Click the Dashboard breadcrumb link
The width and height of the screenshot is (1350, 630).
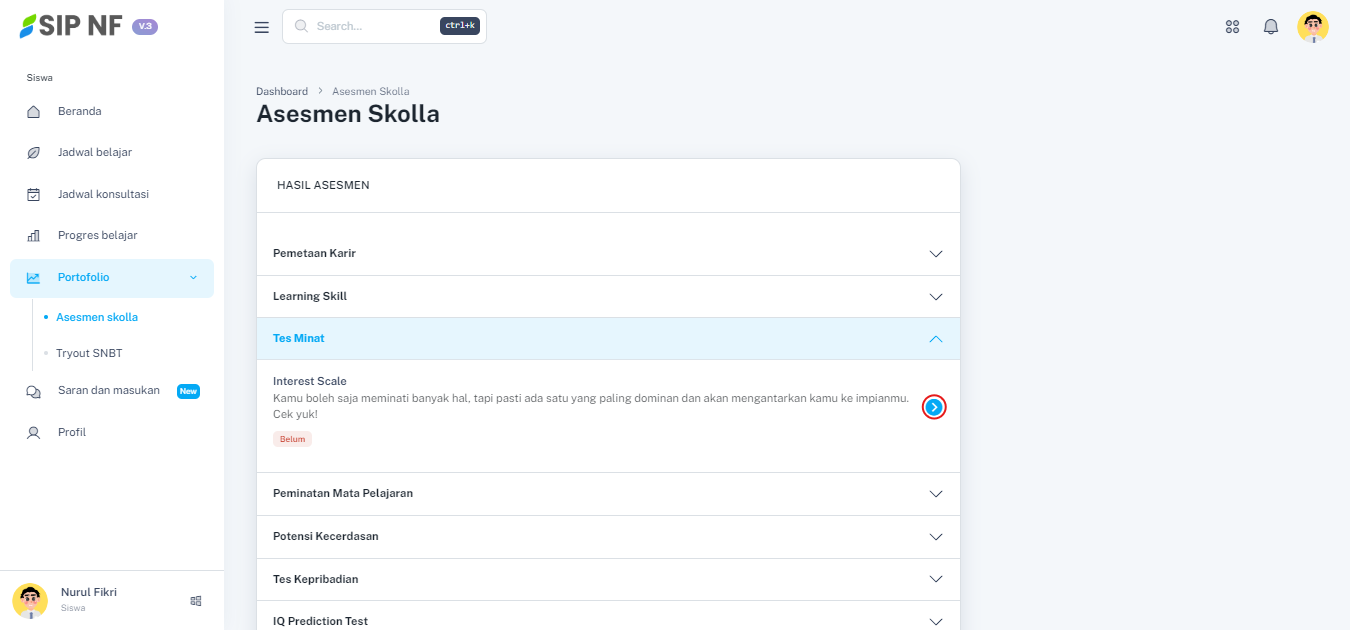(x=282, y=92)
